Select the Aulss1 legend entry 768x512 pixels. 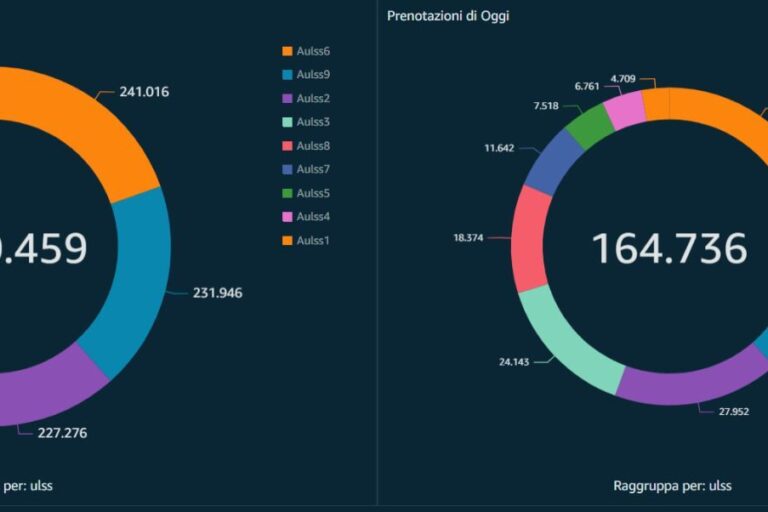312,240
